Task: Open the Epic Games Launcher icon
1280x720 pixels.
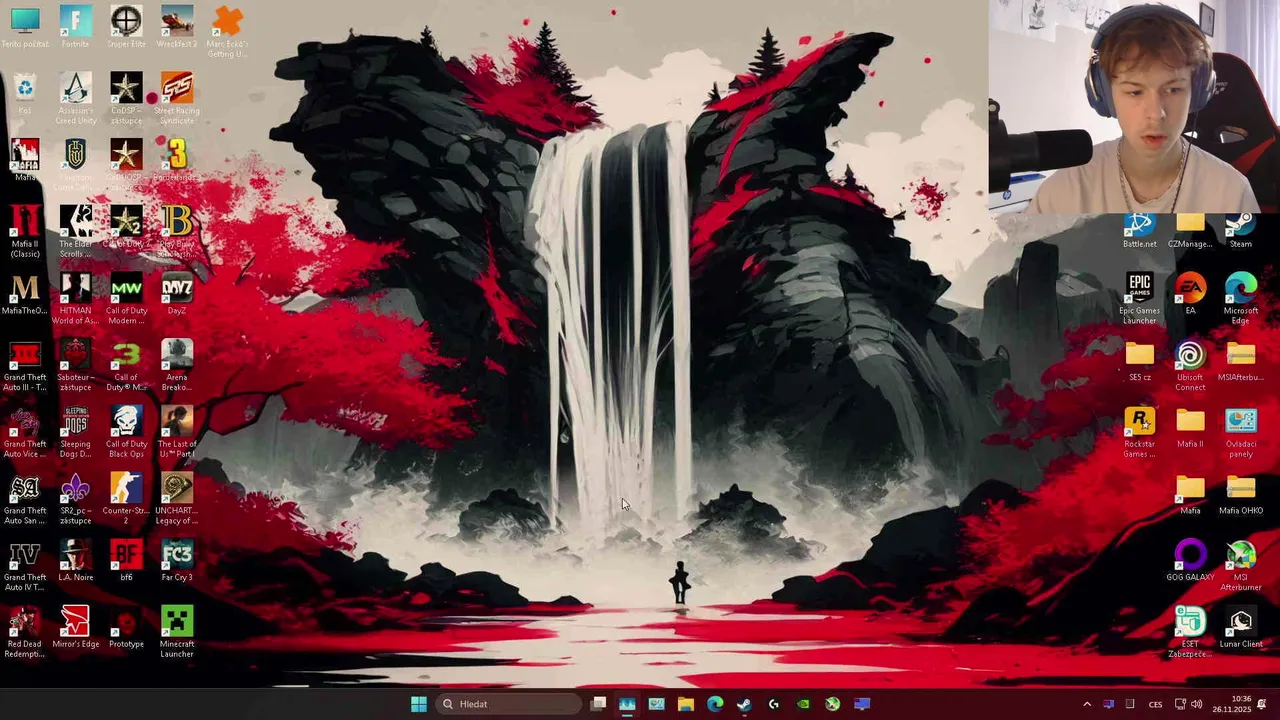Action: click(x=1139, y=299)
